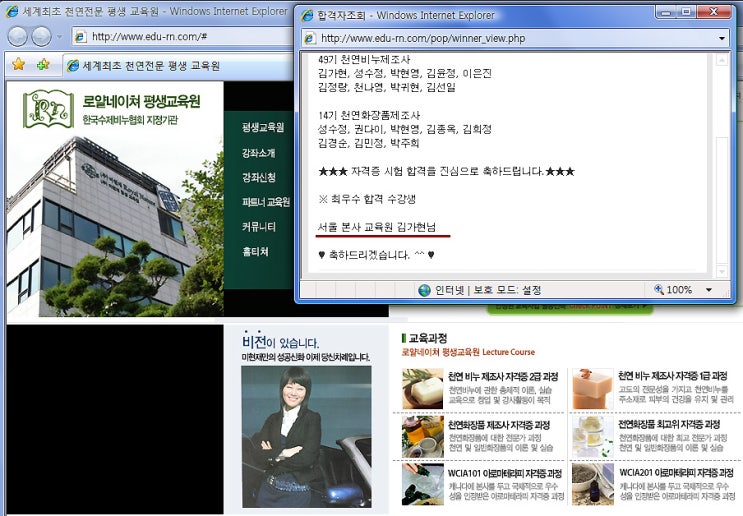Click the Back arrow in main browser

(x=18, y=36)
